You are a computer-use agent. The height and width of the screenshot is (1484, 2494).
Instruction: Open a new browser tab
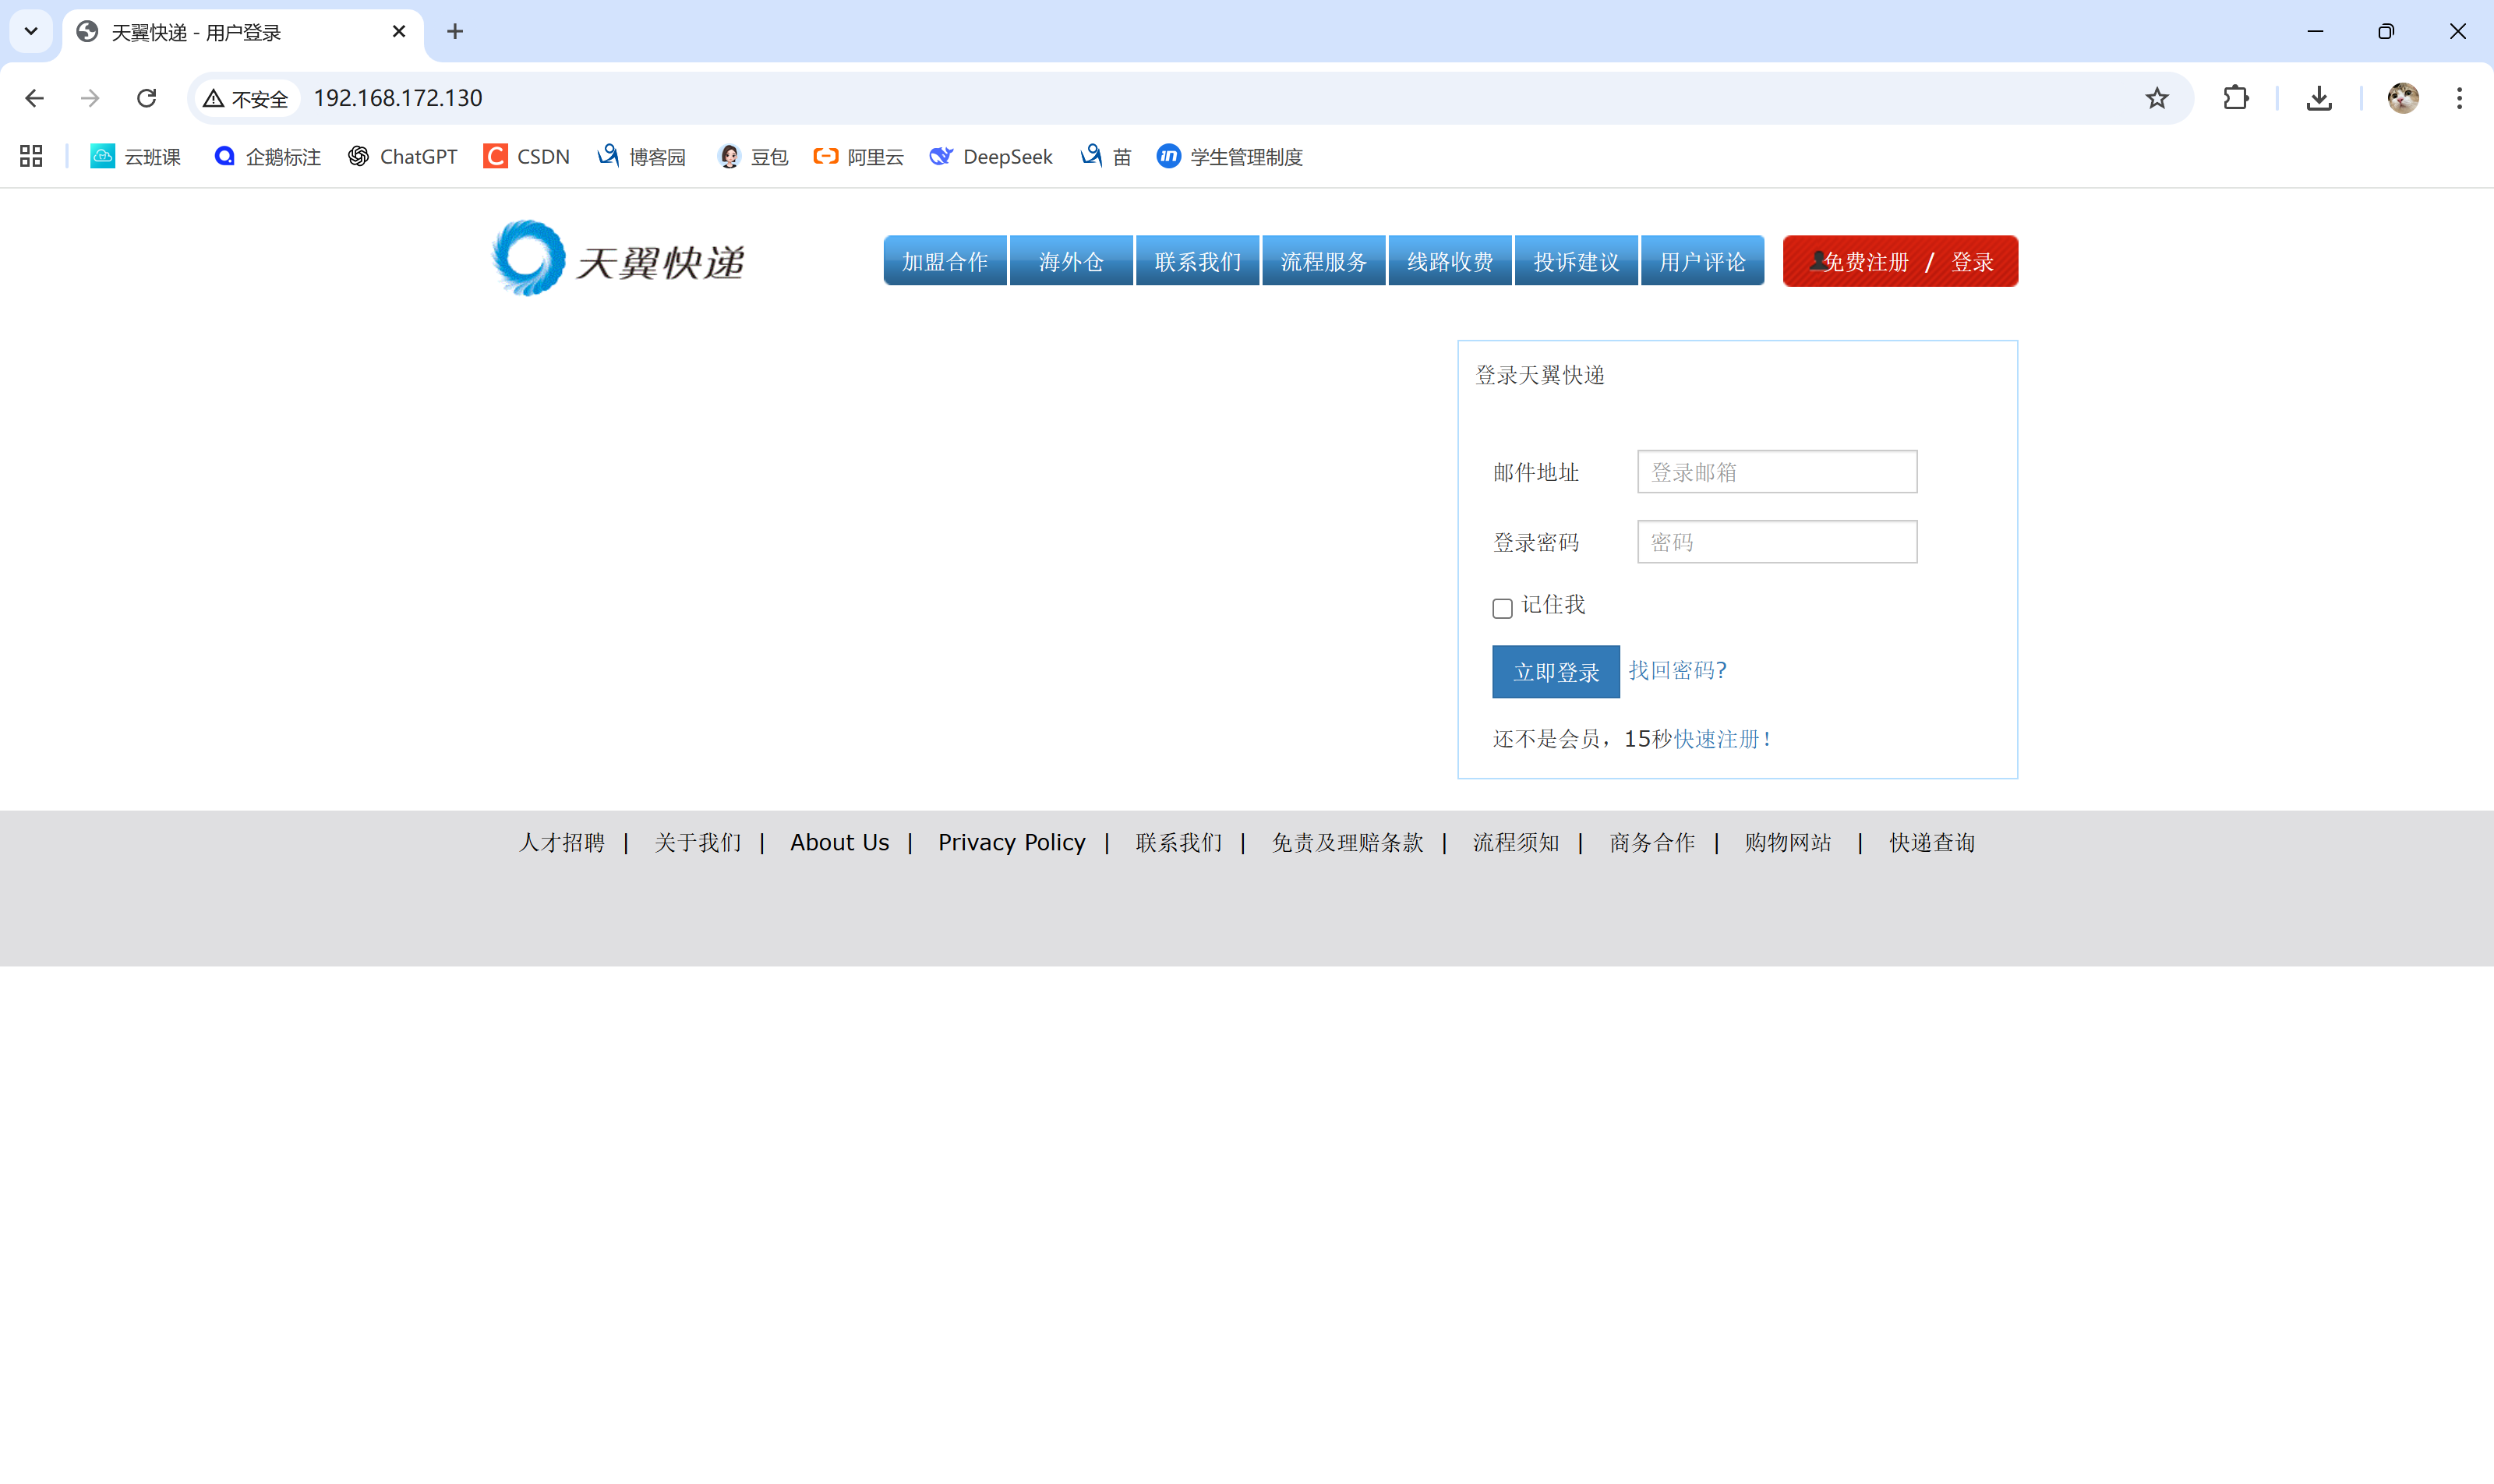455,31
